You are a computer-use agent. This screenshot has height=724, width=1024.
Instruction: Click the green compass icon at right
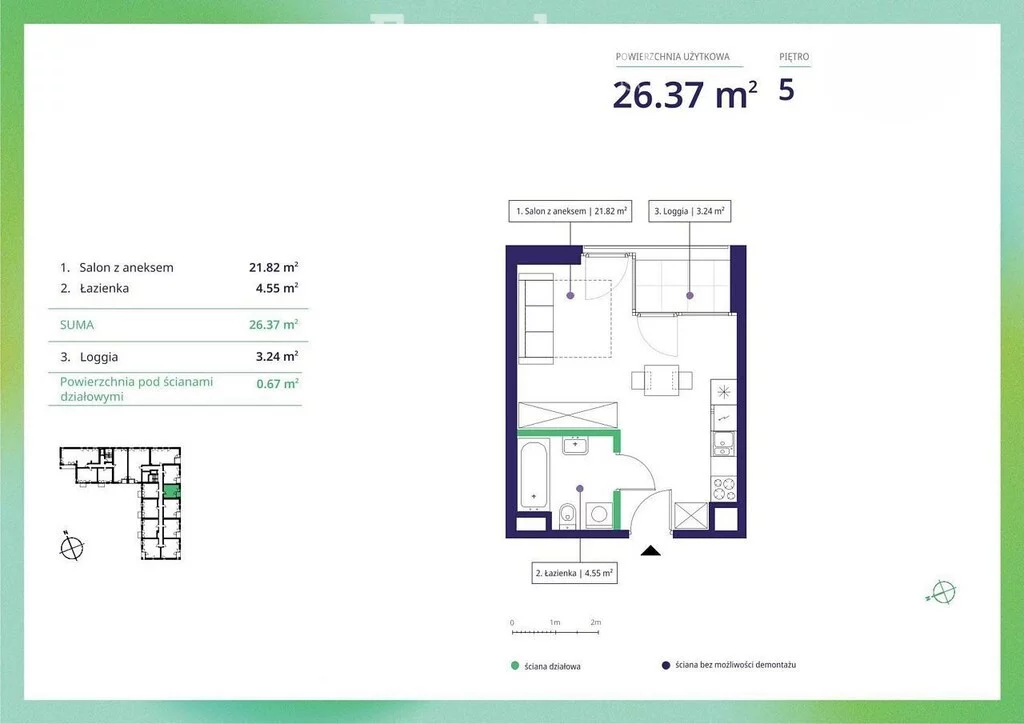click(x=942, y=592)
